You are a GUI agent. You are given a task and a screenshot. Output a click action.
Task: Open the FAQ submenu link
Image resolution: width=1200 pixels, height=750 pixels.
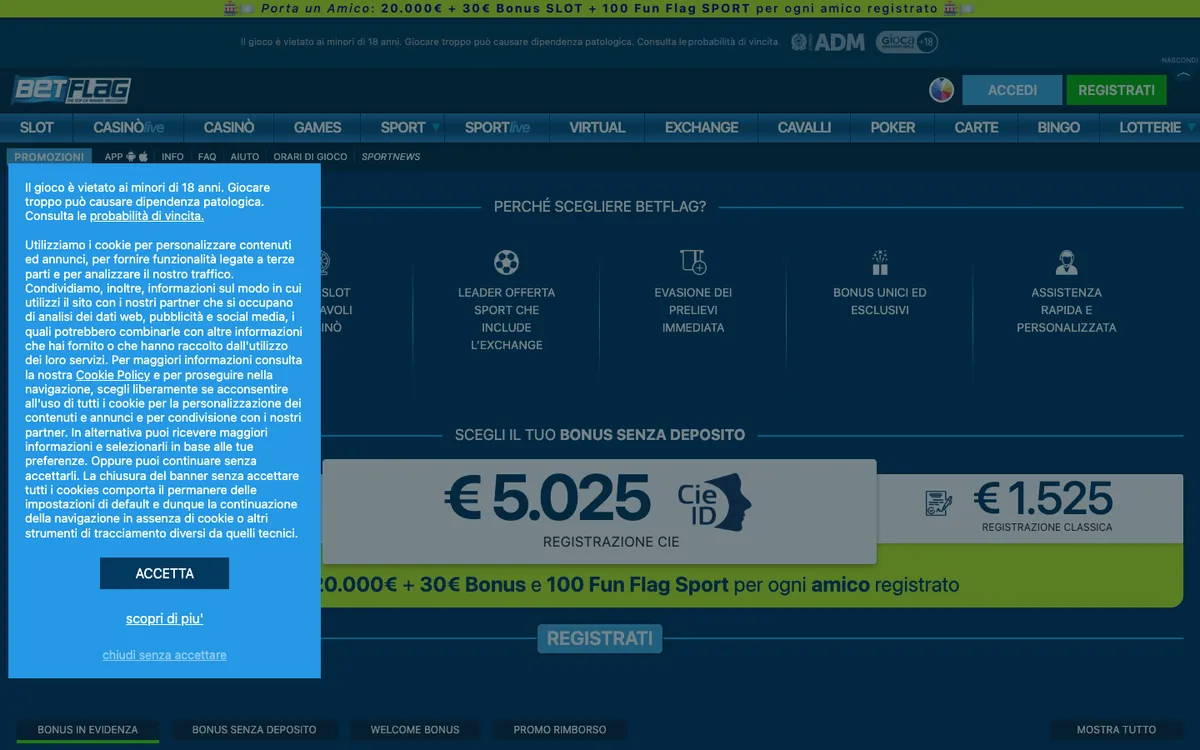(207, 157)
